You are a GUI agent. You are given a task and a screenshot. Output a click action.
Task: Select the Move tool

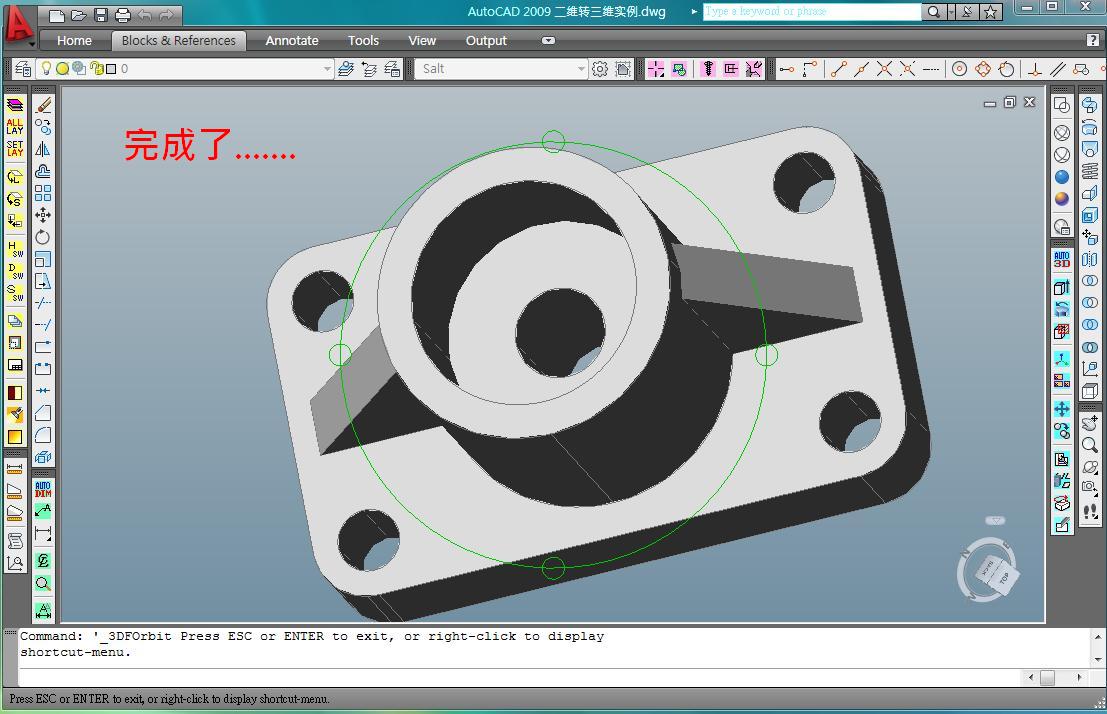[43, 215]
